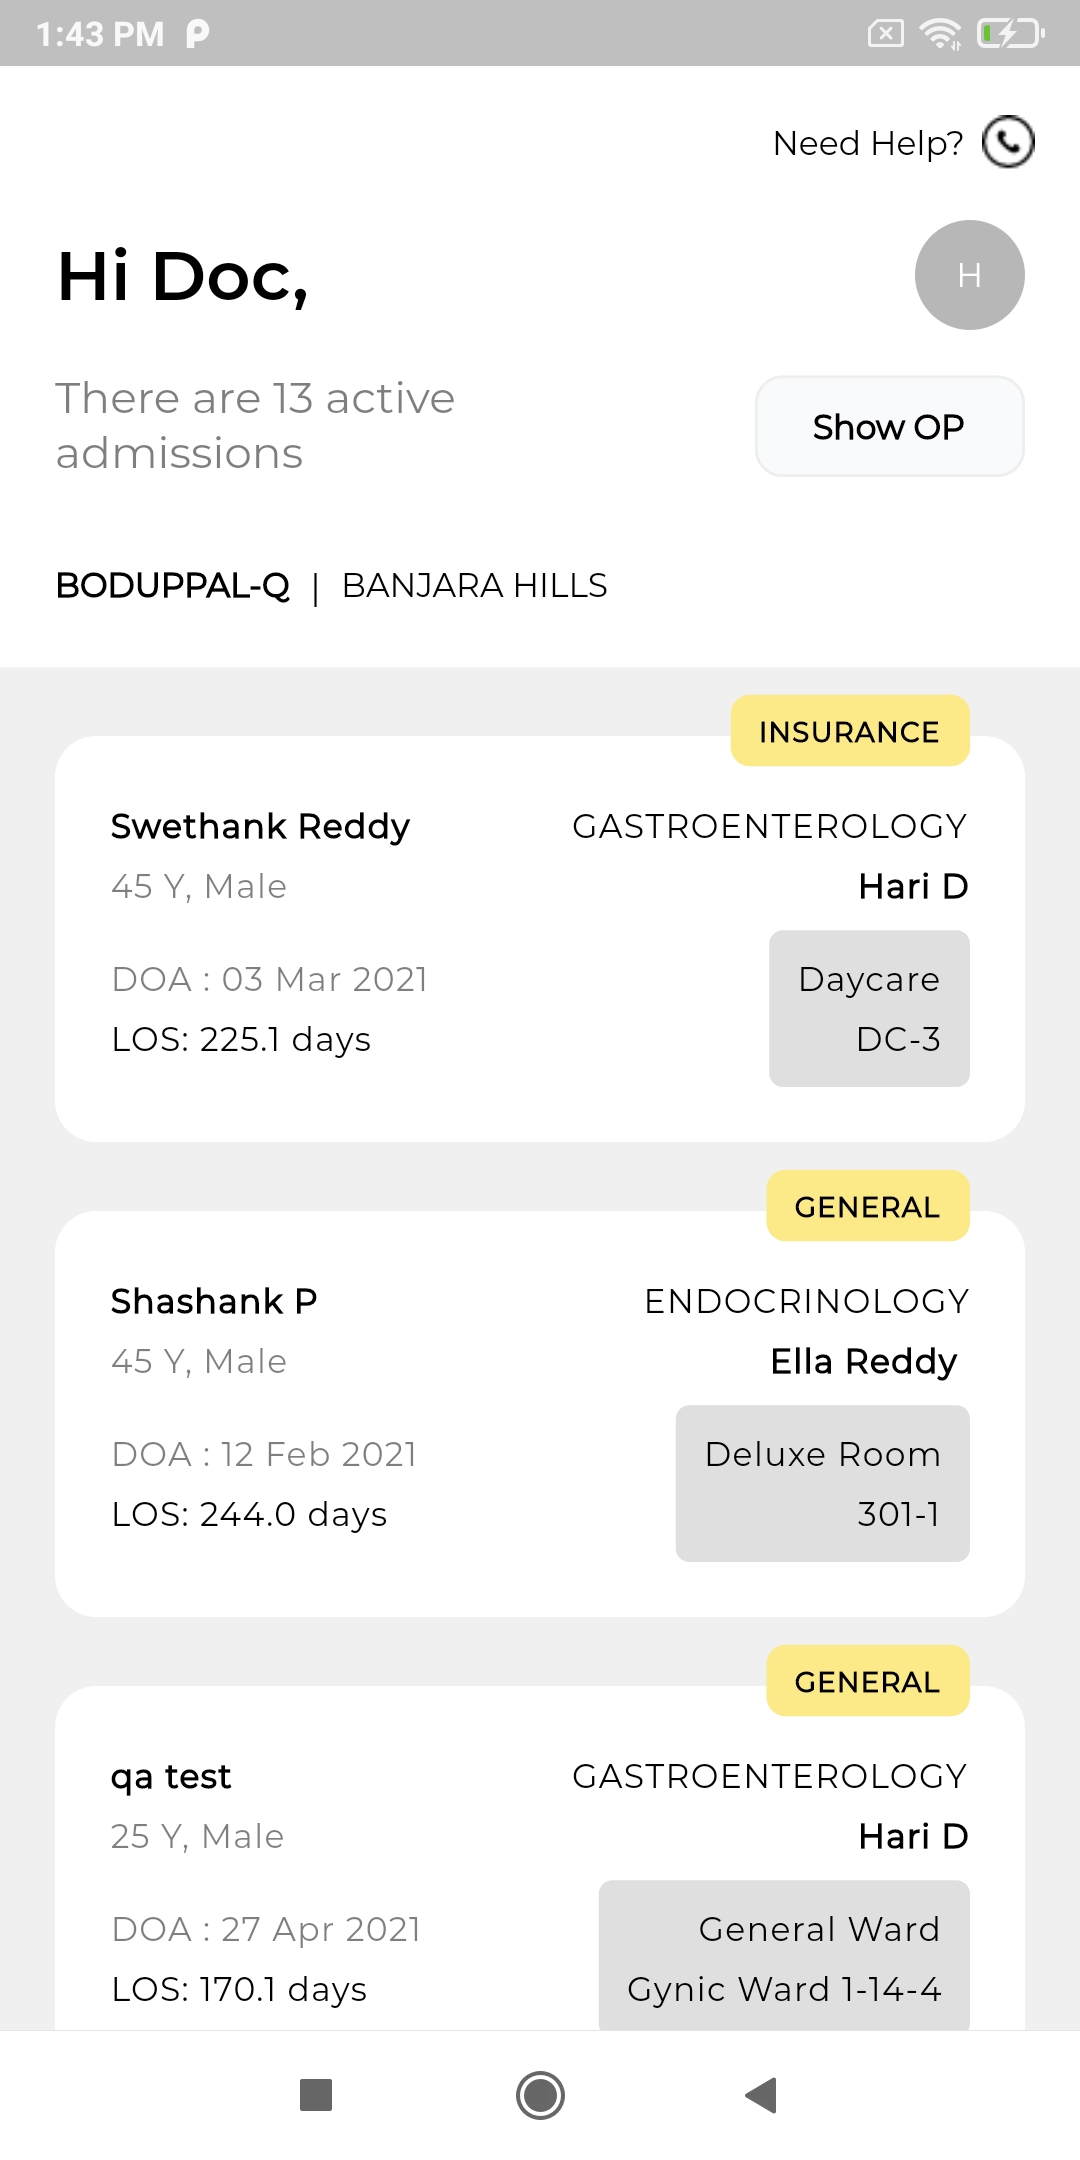The image size is (1080, 2160).
Task: Open the H profile avatar
Action: point(969,275)
